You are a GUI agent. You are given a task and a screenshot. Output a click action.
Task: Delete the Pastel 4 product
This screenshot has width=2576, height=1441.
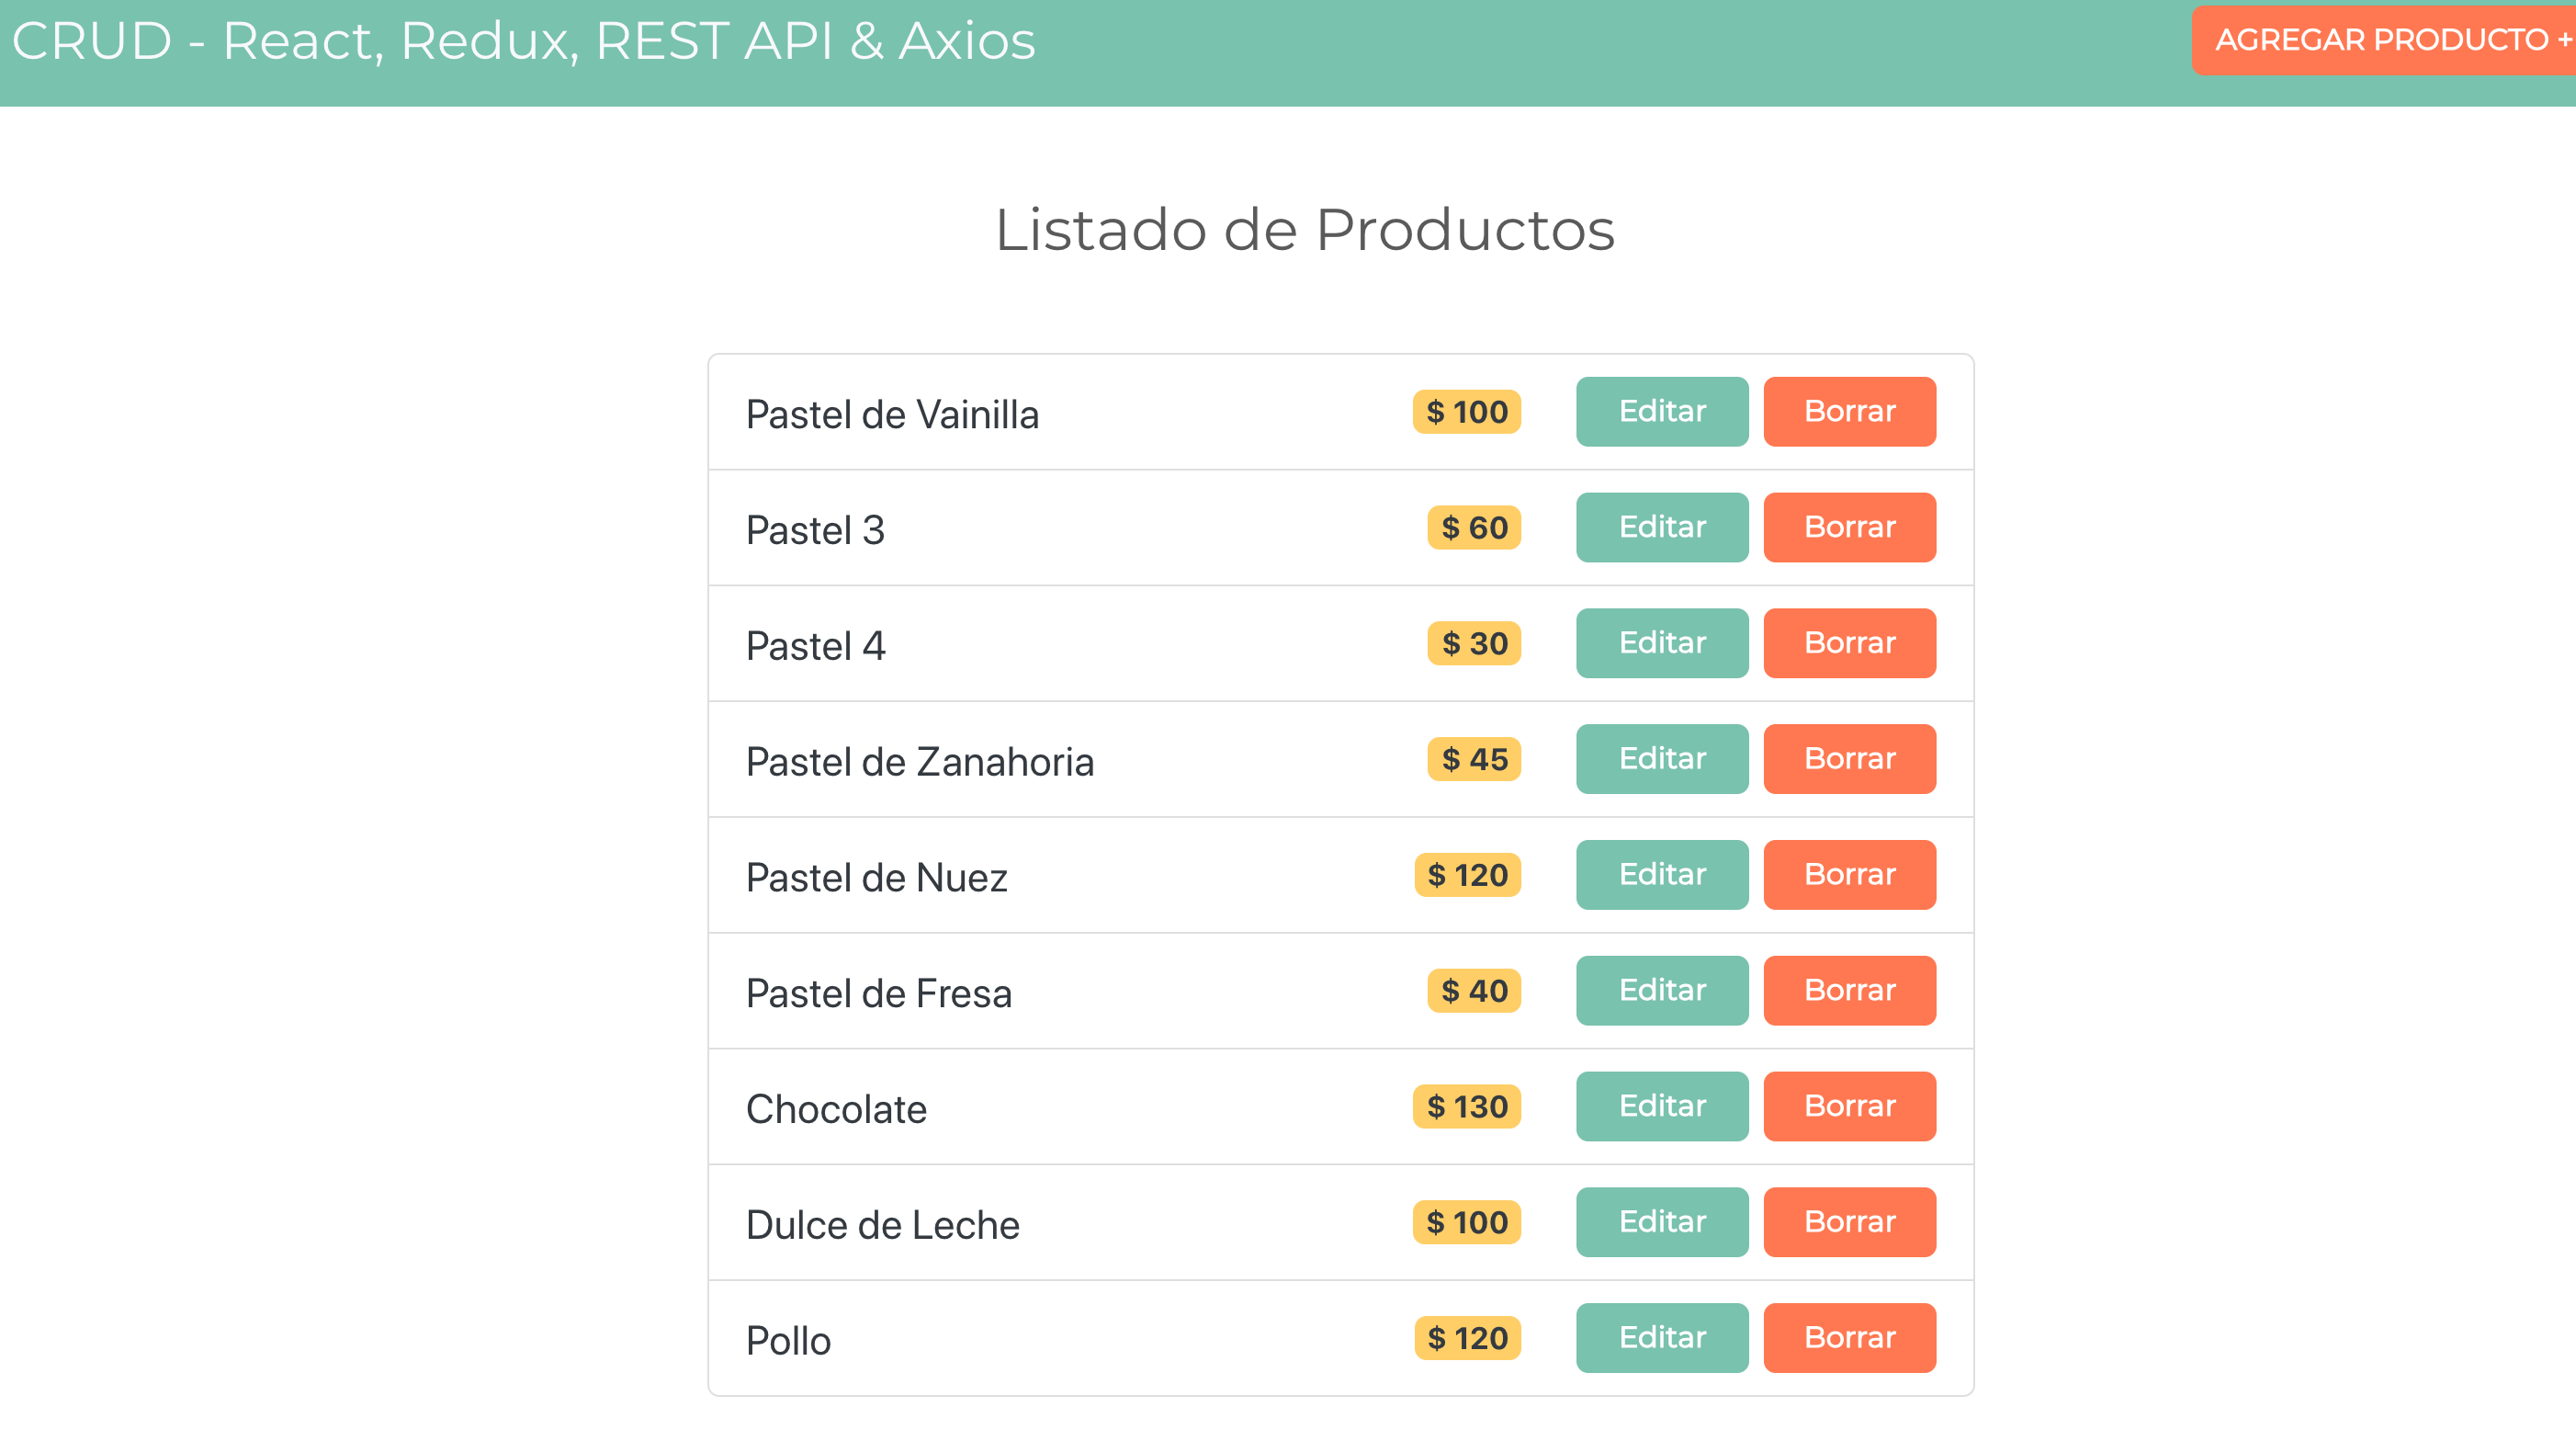1849,643
